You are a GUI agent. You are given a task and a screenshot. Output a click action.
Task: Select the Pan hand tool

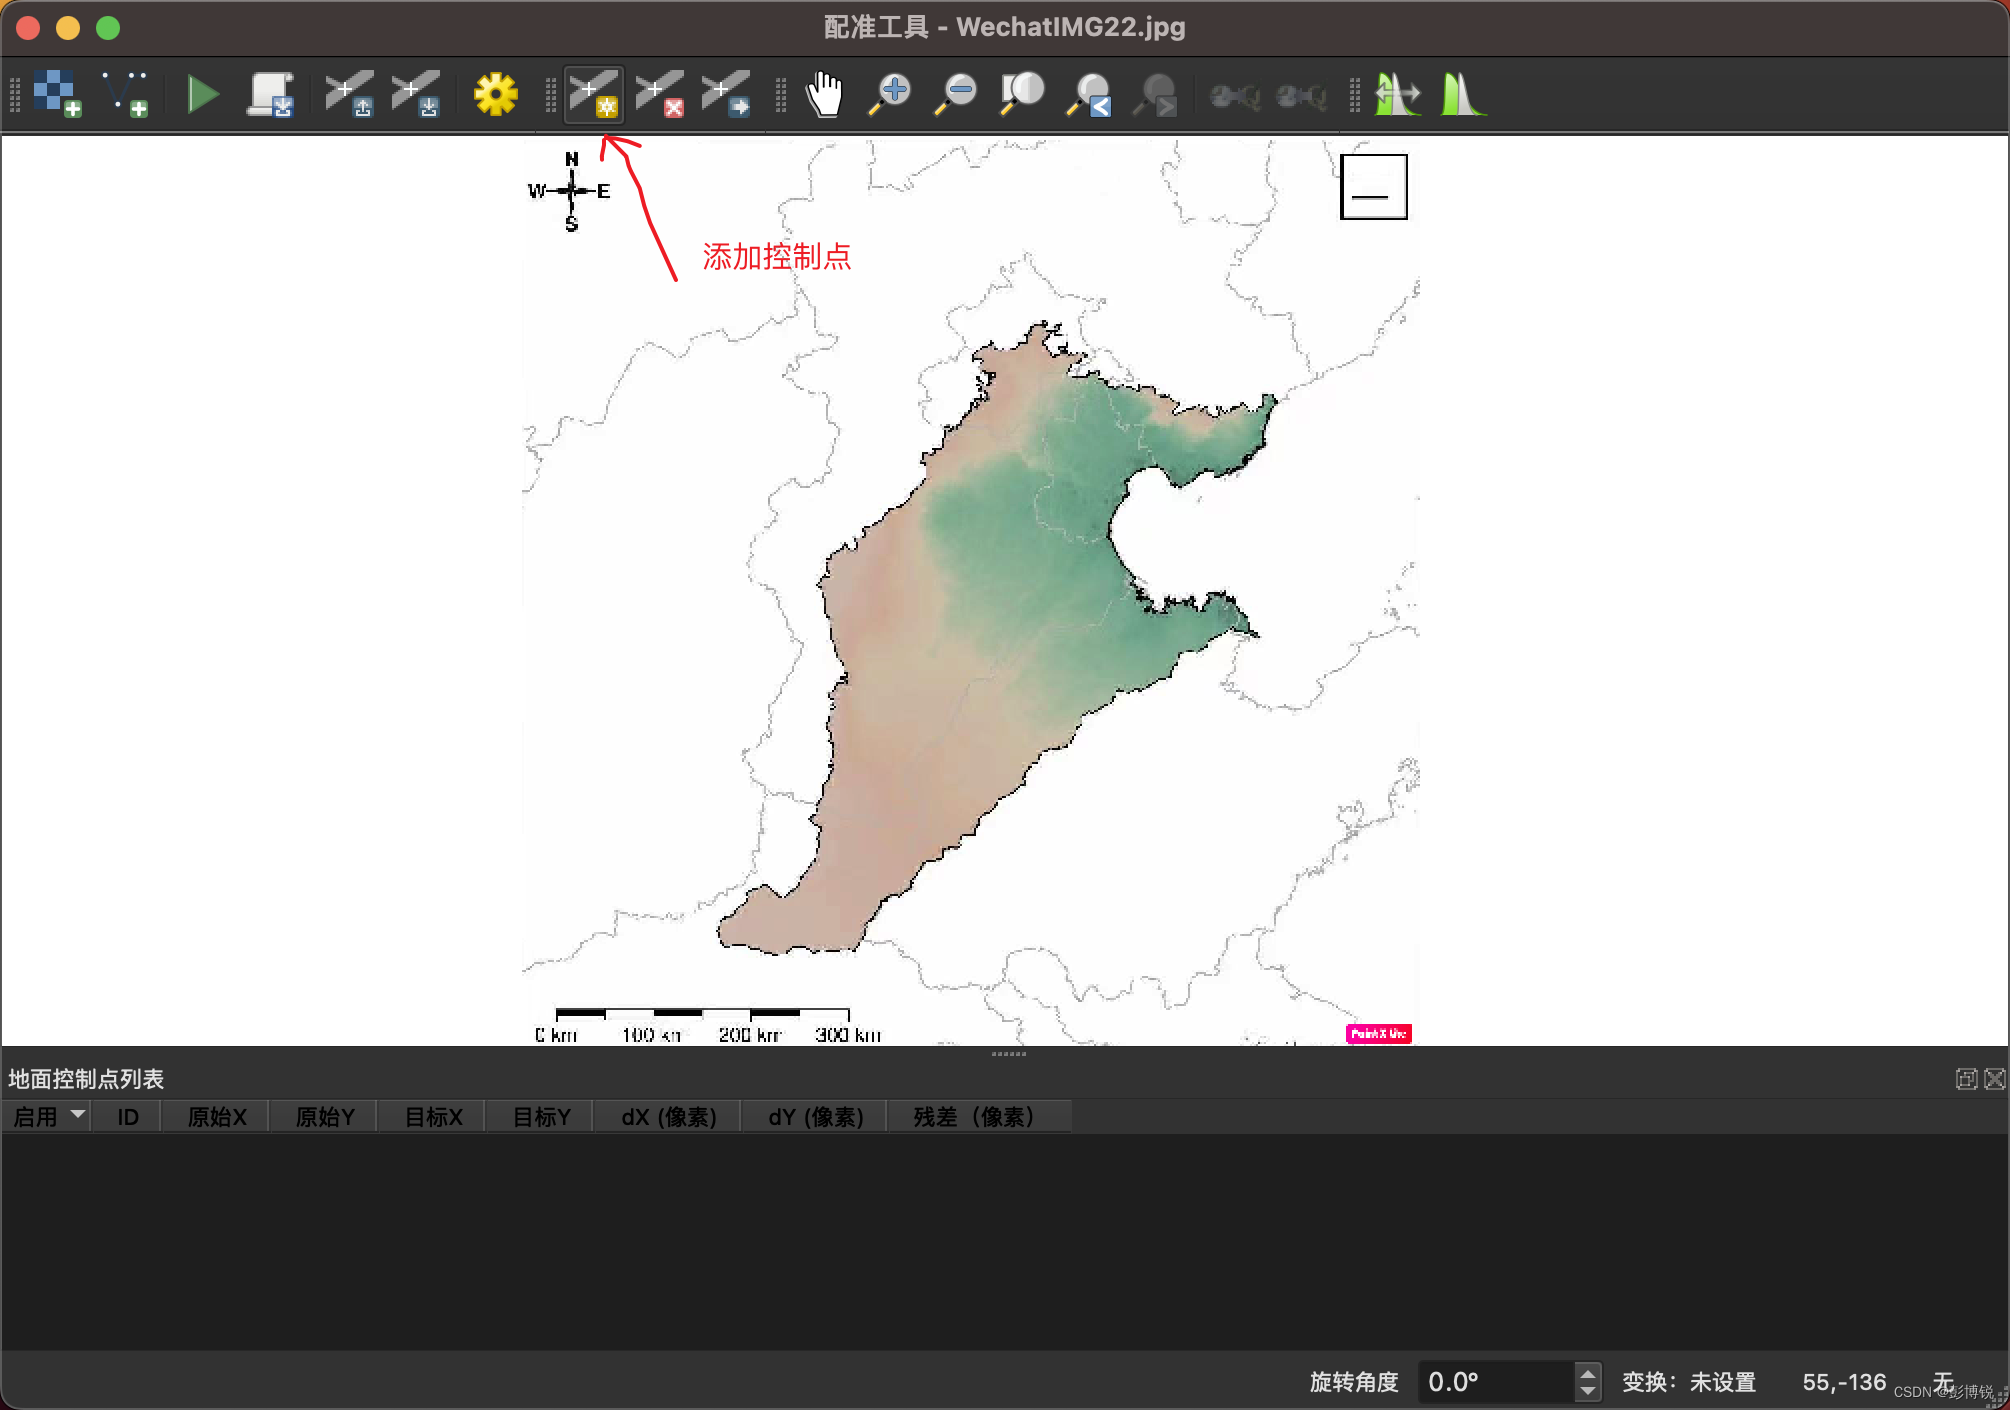(x=825, y=94)
